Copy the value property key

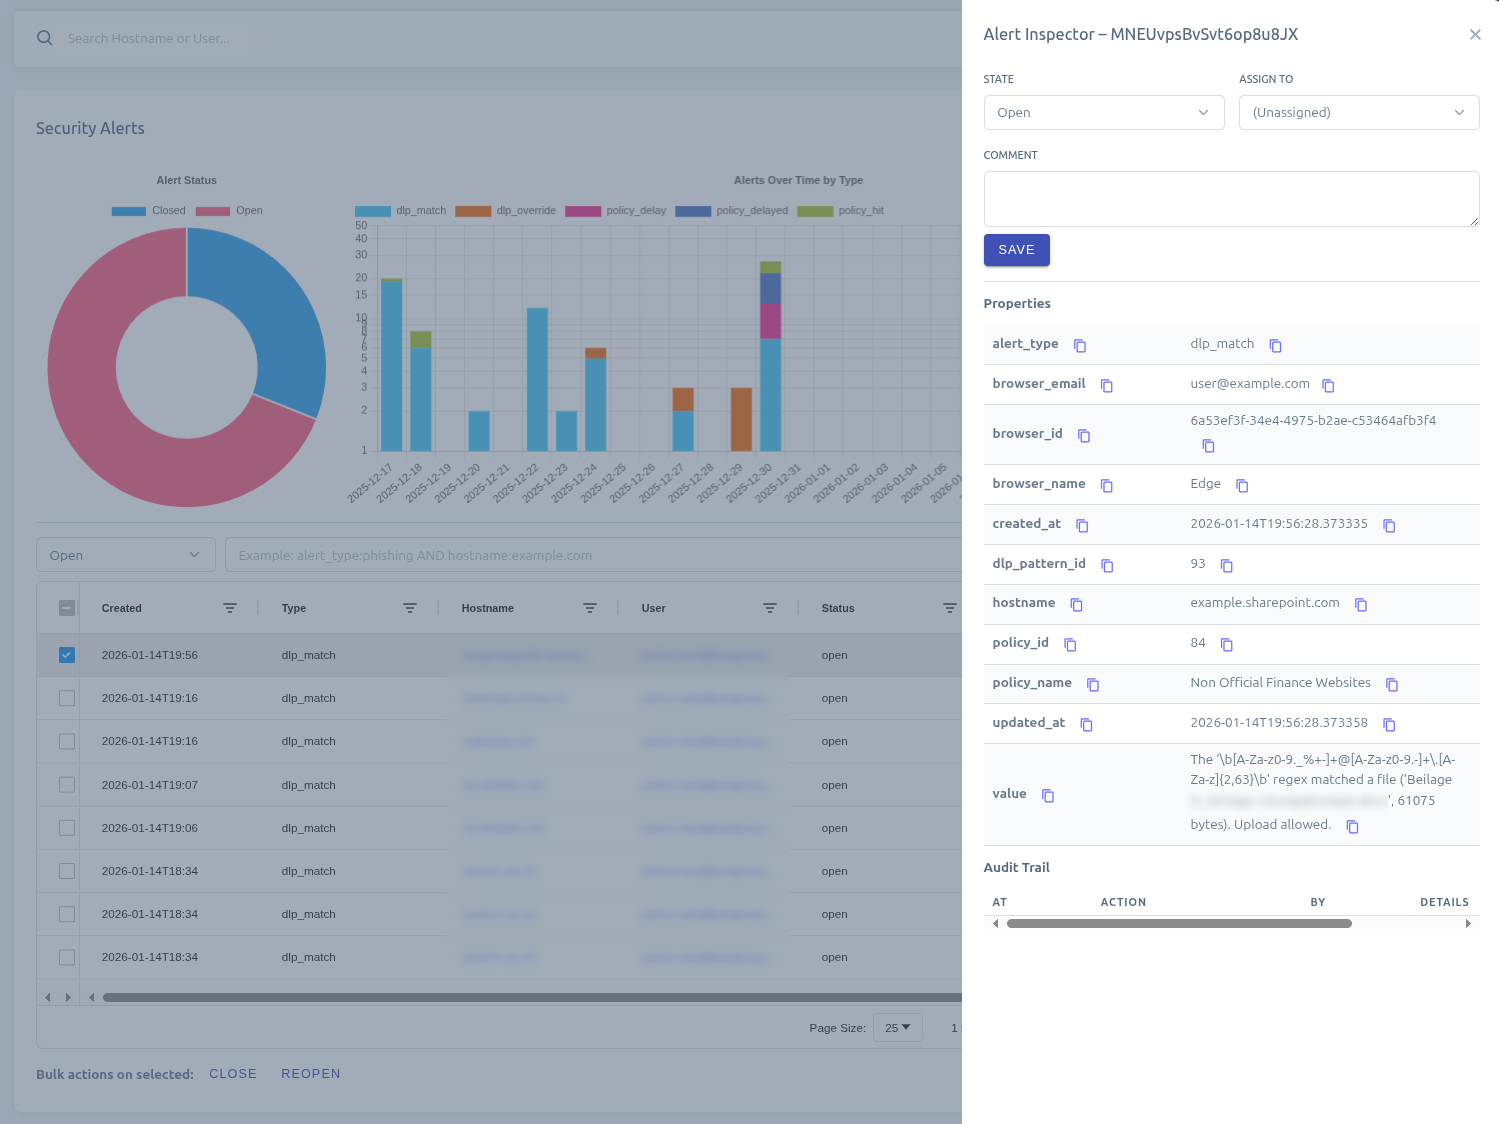coord(1048,795)
